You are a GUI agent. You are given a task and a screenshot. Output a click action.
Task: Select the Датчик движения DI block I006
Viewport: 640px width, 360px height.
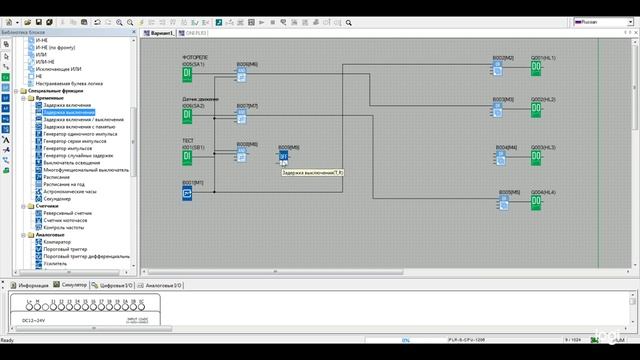(187, 116)
